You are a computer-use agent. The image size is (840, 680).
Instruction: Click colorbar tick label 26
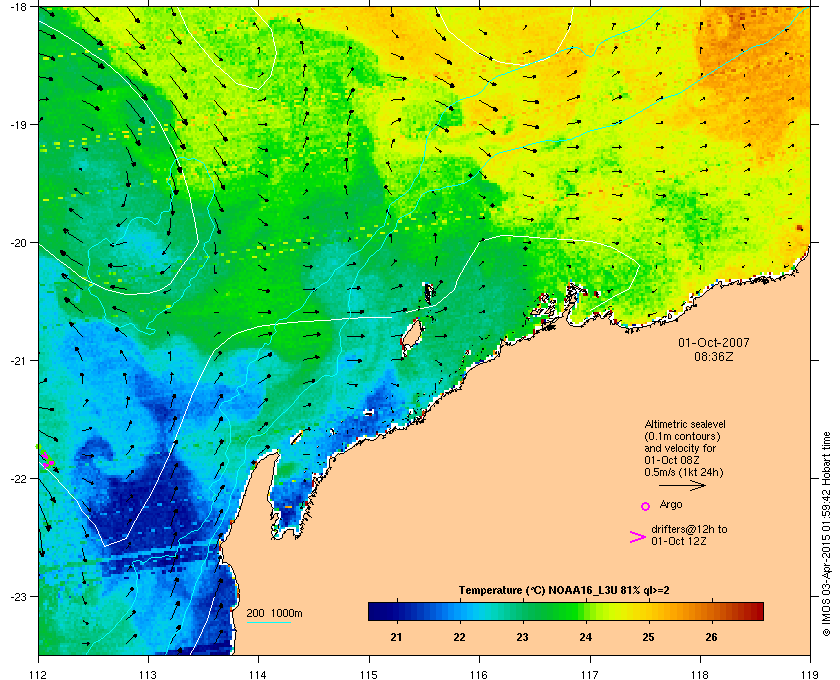pyautogui.click(x=711, y=637)
